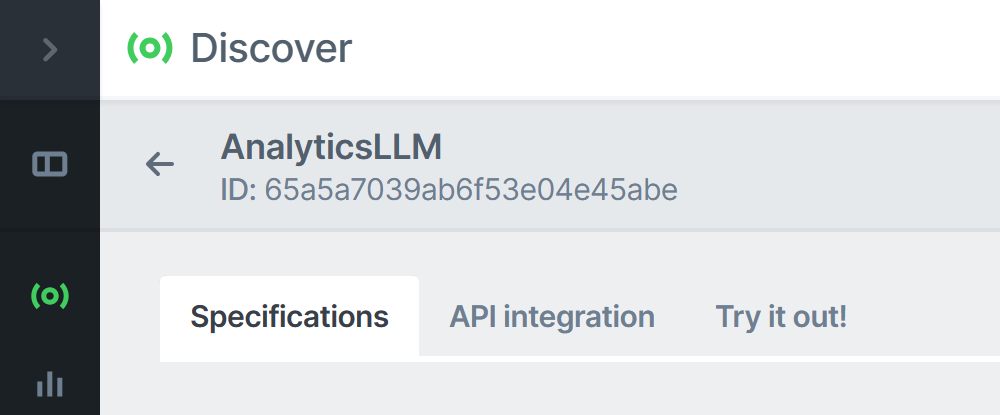The width and height of the screenshot is (1000, 415).
Task: Click the green Discover logo beside the title
Action: pyautogui.click(x=150, y=48)
